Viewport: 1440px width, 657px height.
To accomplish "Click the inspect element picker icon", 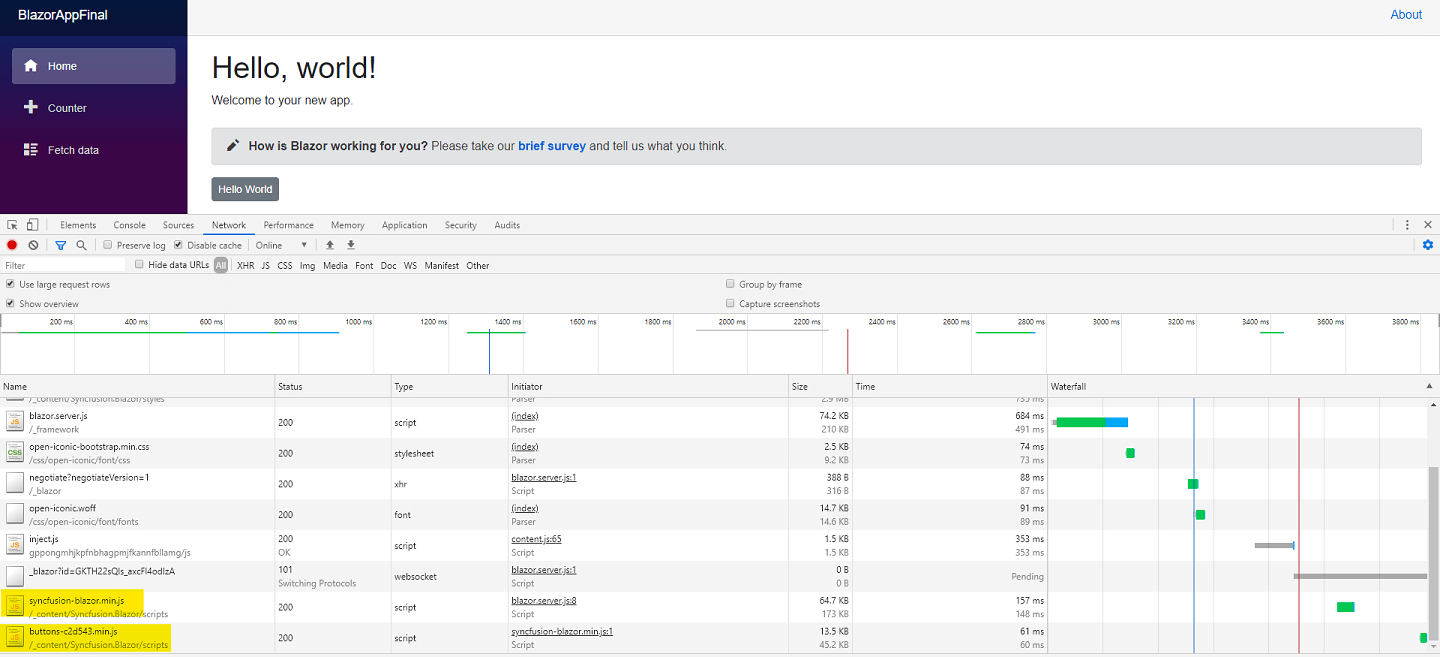I will tap(12, 225).
